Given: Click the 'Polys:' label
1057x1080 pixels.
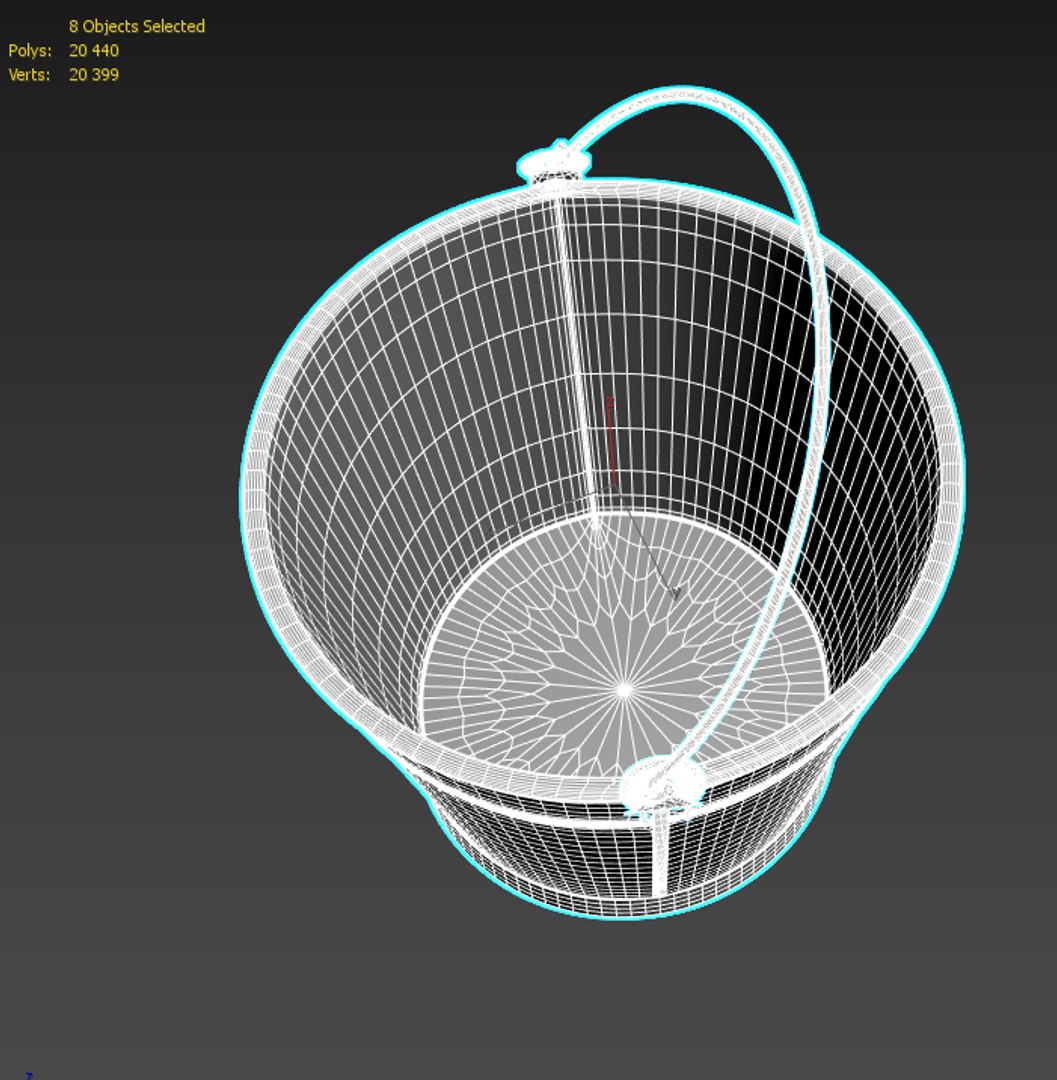Looking at the screenshot, I should [x=30, y=50].
